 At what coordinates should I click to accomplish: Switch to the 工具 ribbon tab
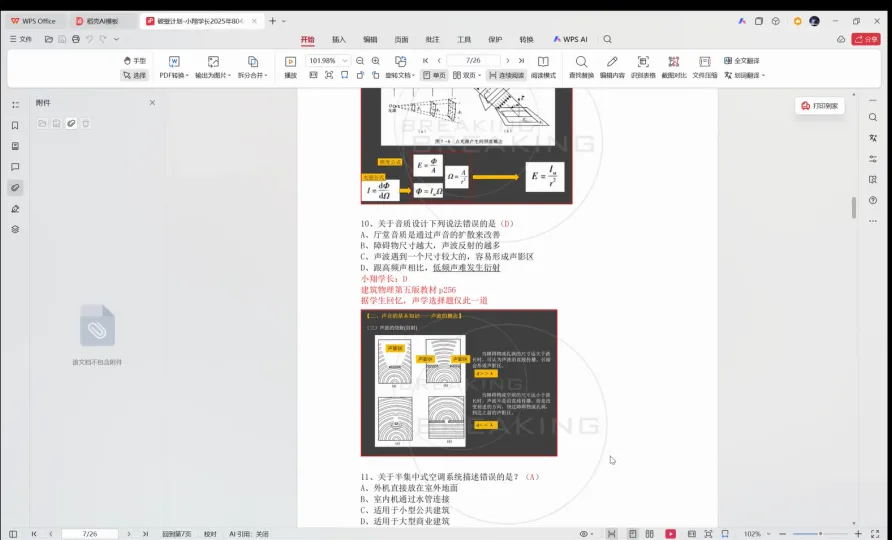tap(464, 39)
